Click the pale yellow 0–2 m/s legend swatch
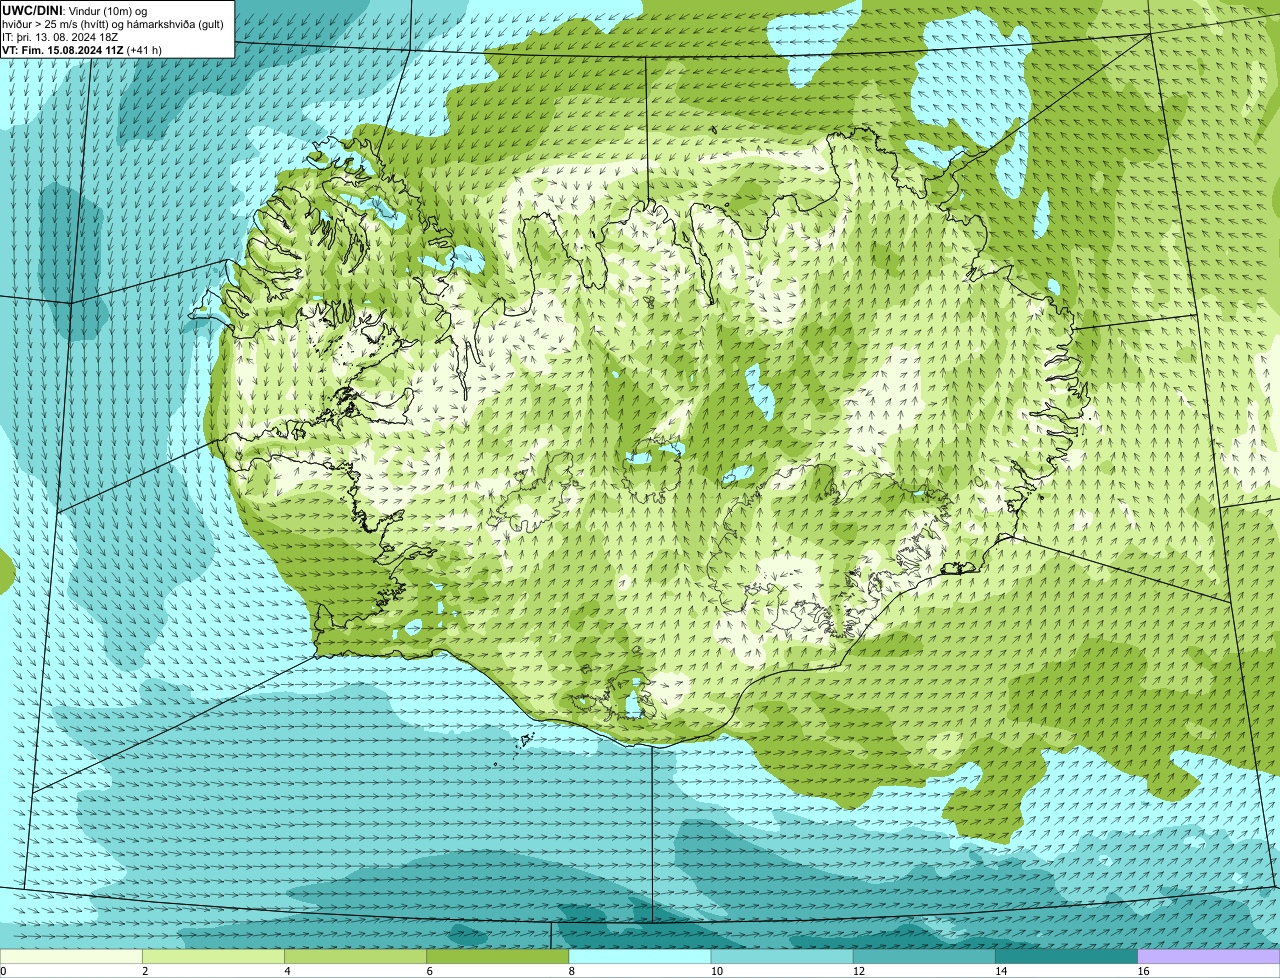The width and height of the screenshot is (1280, 978). click(71, 956)
